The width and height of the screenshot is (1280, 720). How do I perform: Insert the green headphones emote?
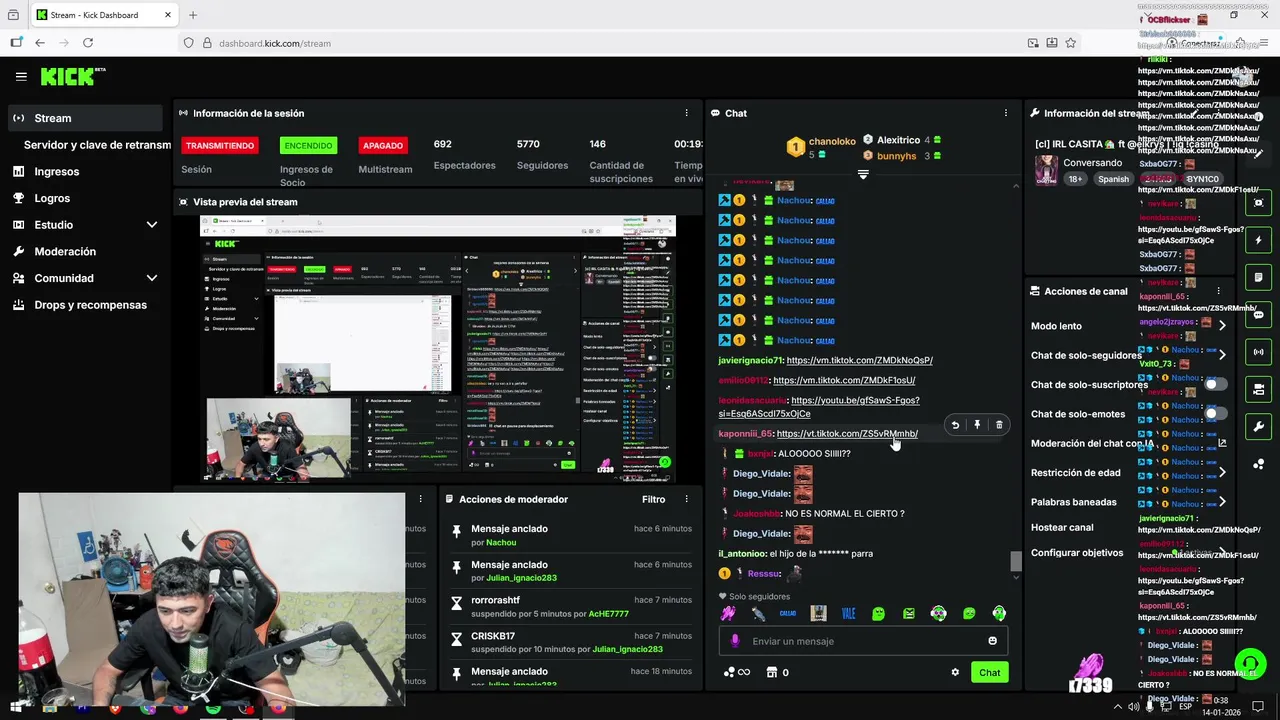999,613
